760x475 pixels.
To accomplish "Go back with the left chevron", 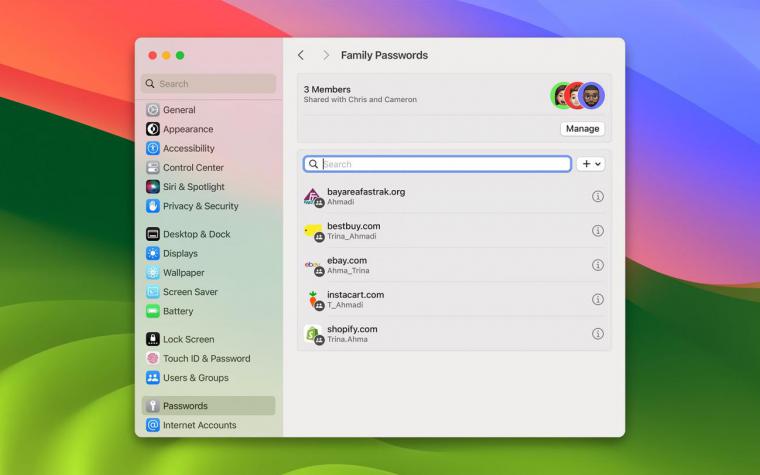I will click(301, 55).
